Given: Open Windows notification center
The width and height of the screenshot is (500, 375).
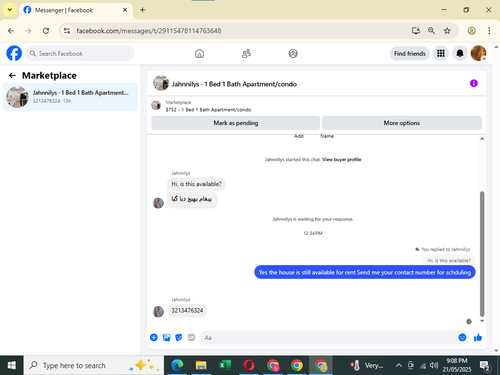Looking at the screenshot, I should point(485,366).
